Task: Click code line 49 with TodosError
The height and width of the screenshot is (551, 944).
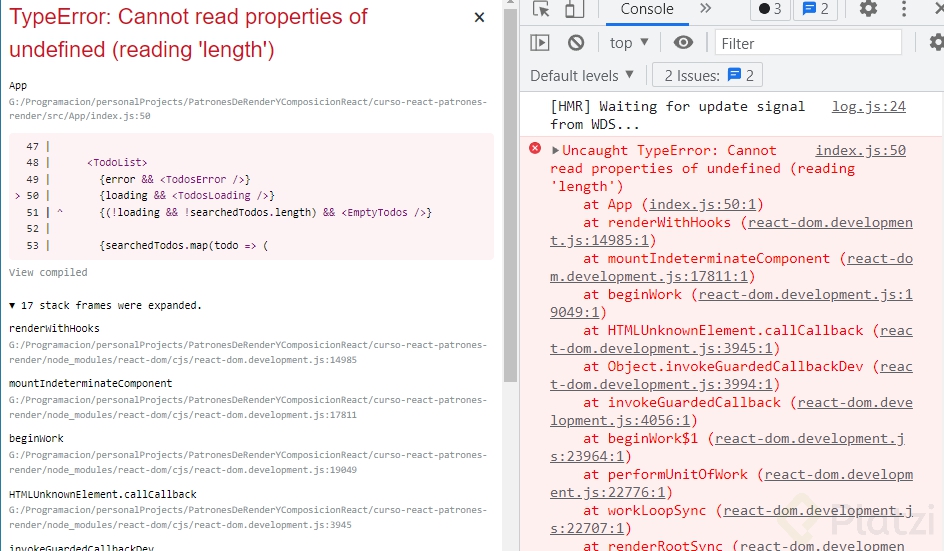Action: (x=175, y=179)
